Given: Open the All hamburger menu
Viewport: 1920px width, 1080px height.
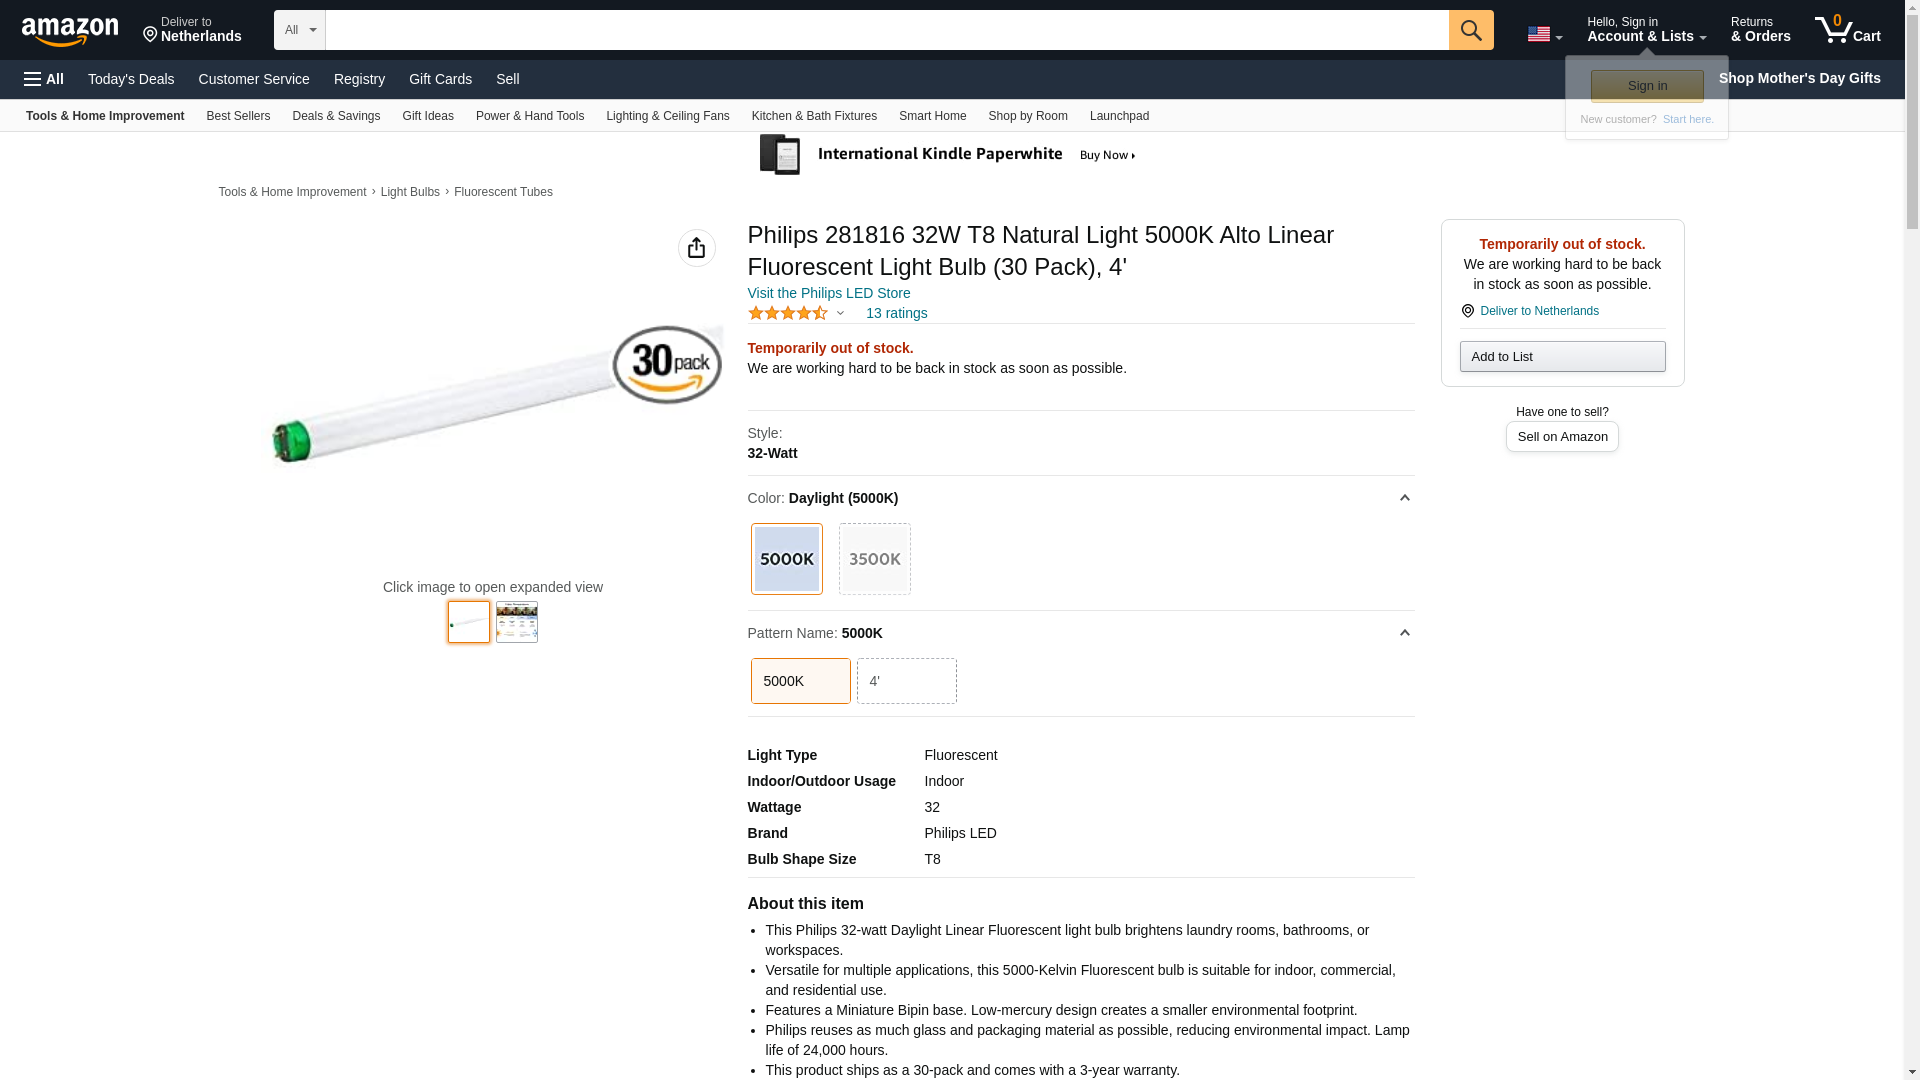Looking at the screenshot, I should pyautogui.click(x=44, y=79).
